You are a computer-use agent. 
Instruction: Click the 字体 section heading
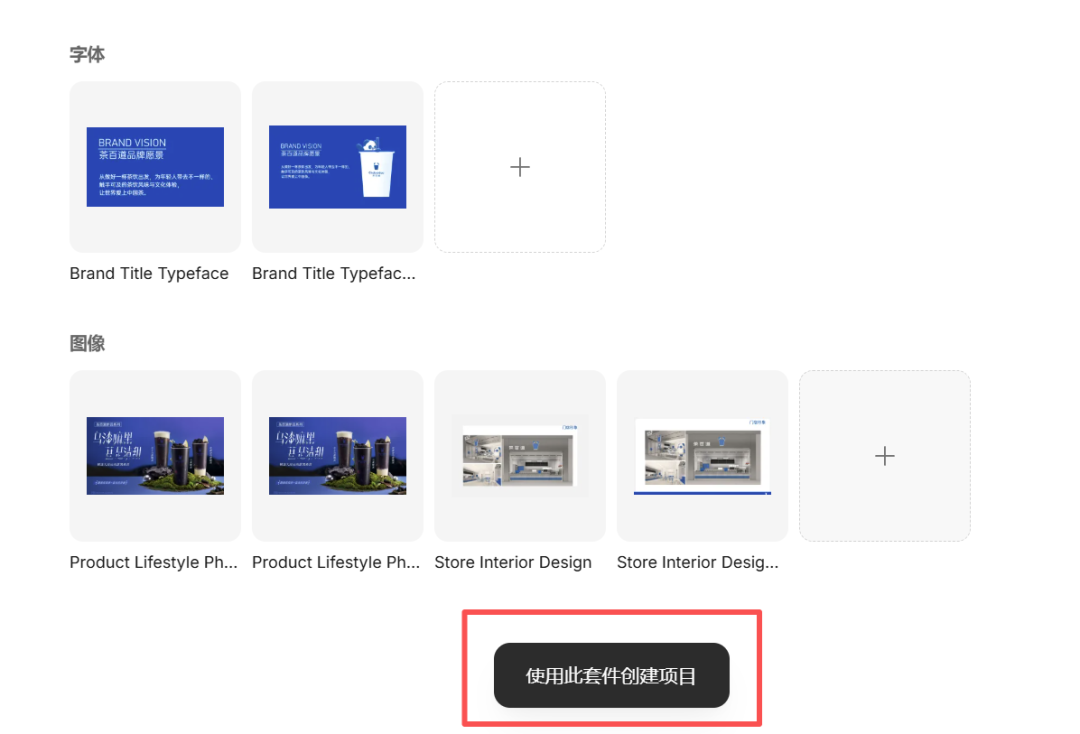(87, 55)
